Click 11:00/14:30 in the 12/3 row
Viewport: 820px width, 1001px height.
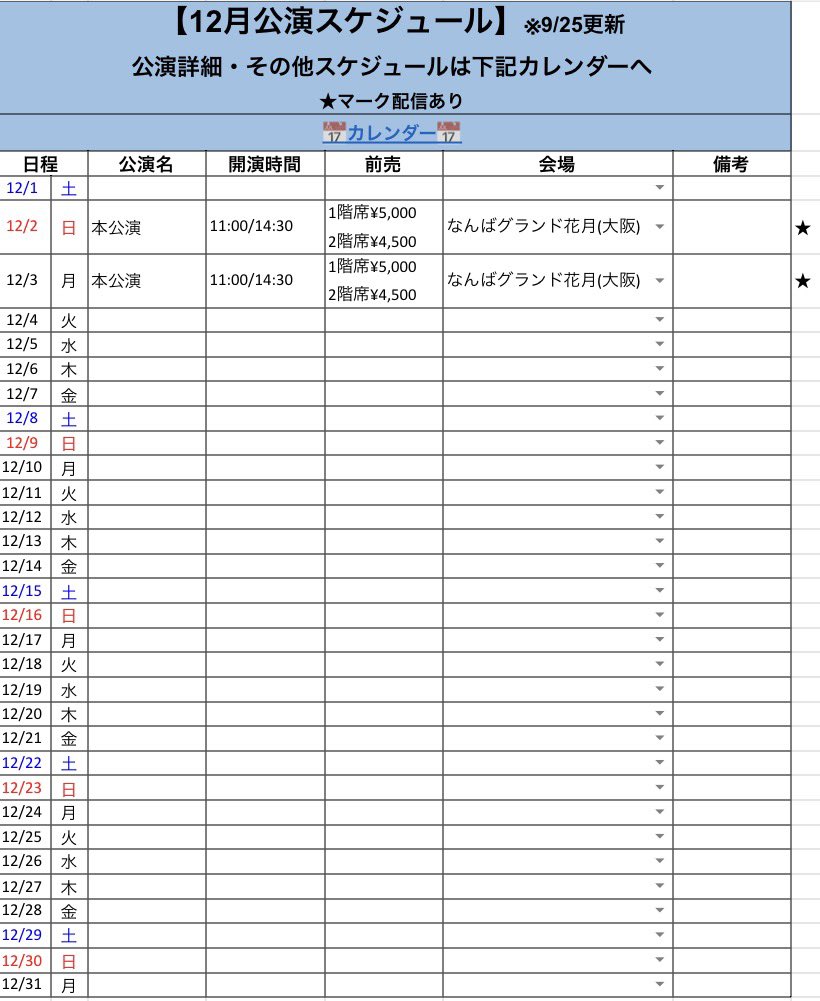pos(251,280)
